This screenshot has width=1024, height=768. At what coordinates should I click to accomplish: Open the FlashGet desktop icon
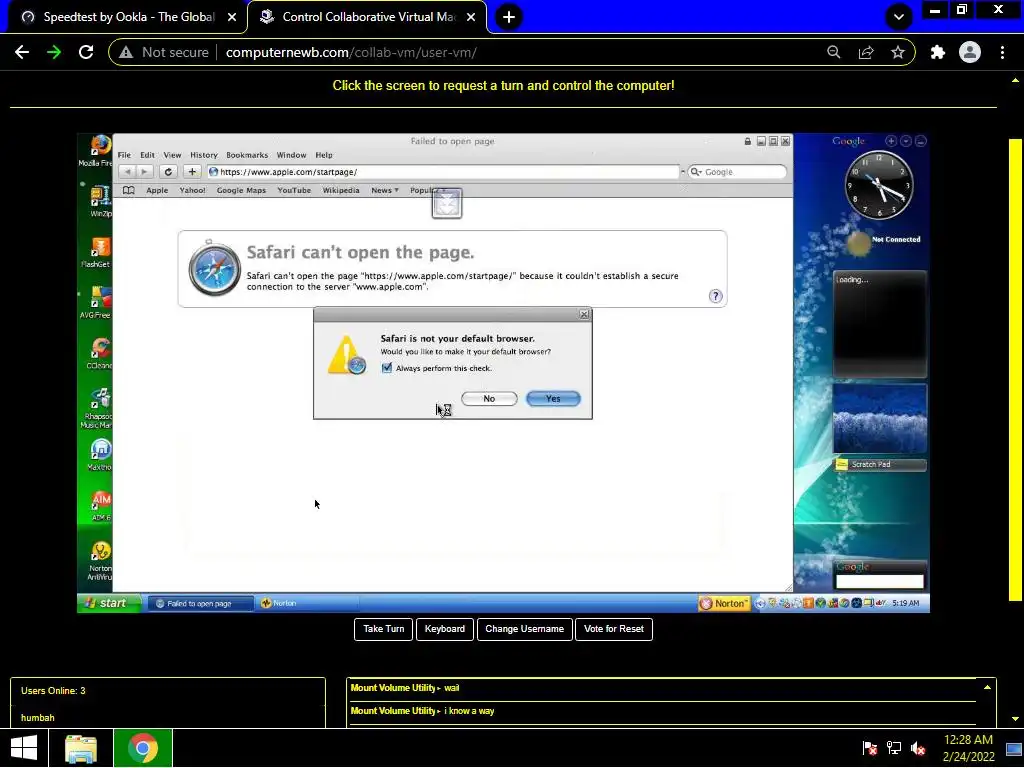tap(97, 252)
